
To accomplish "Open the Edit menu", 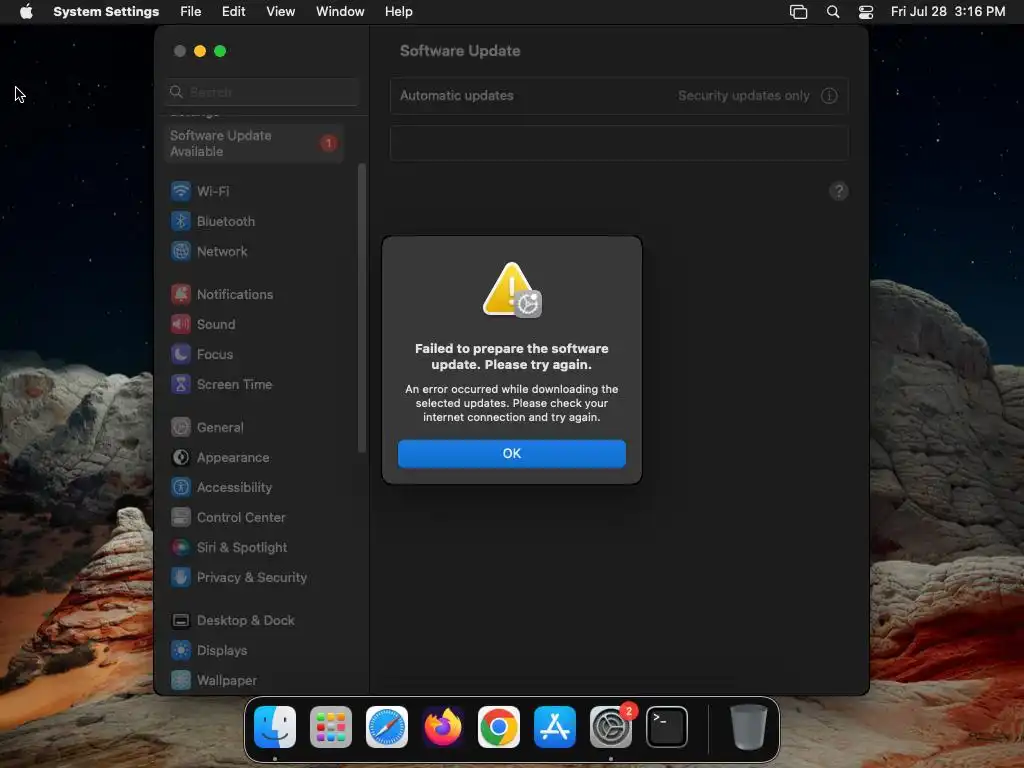I will (x=233, y=12).
